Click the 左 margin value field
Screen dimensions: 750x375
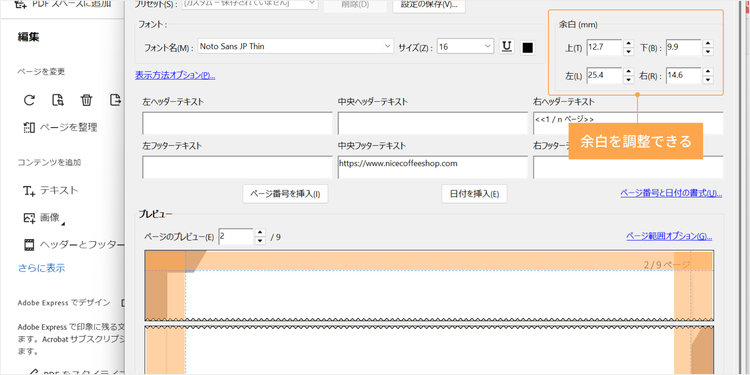pyautogui.click(x=605, y=75)
